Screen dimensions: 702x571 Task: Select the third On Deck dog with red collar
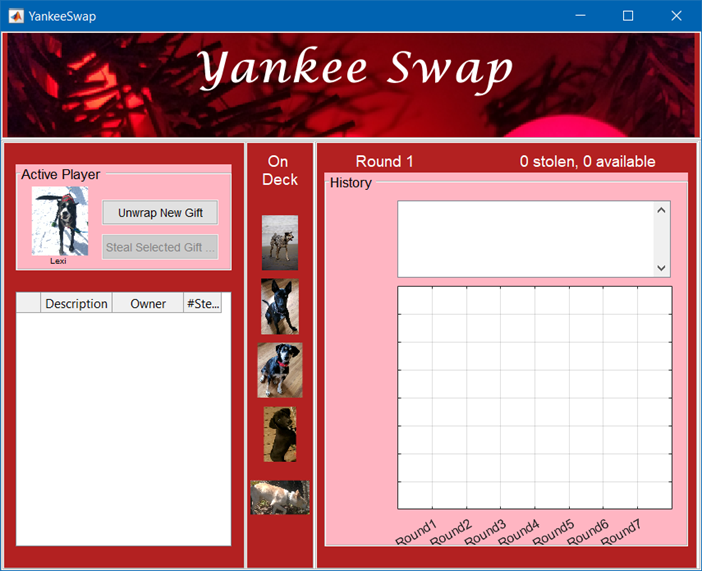pos(280,370)
